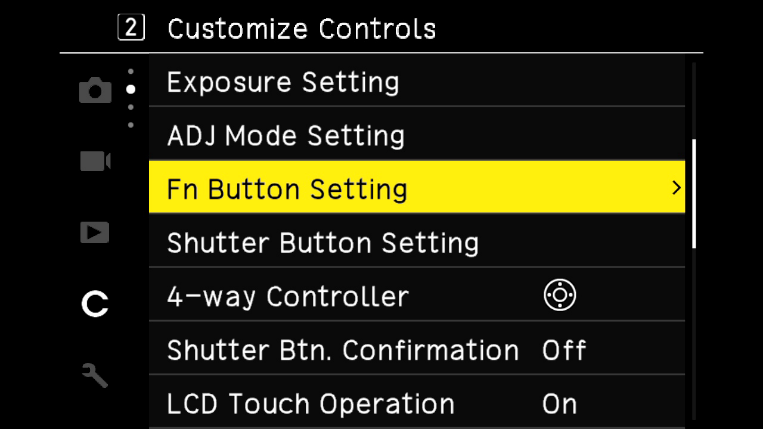
Task: Click the vertical scrollbar thumb
Action: (x=694, y=192)
